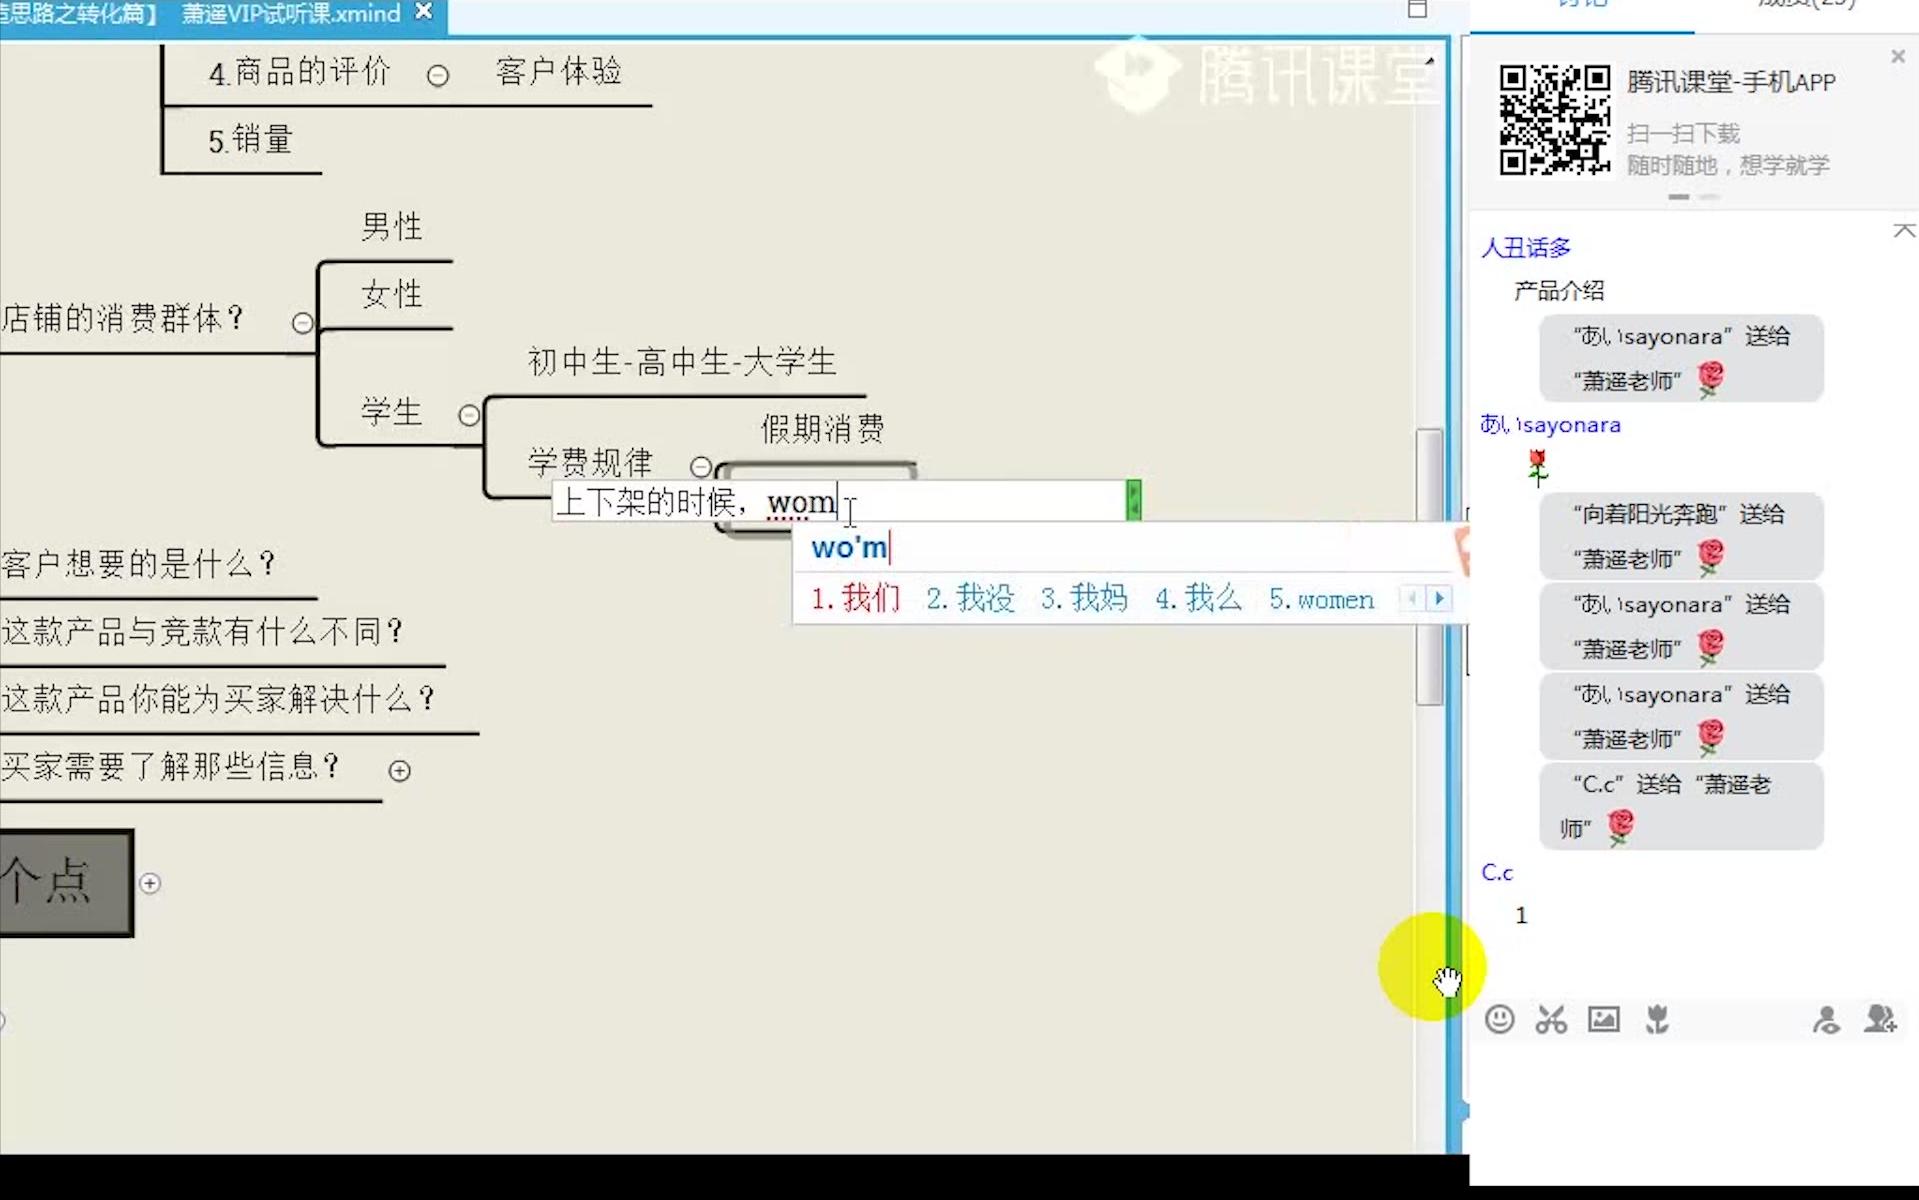Screen dimensions: 1919x1200
Task: Click the mind map vertical scrollbar thumb
Action: pos(1429,567)
